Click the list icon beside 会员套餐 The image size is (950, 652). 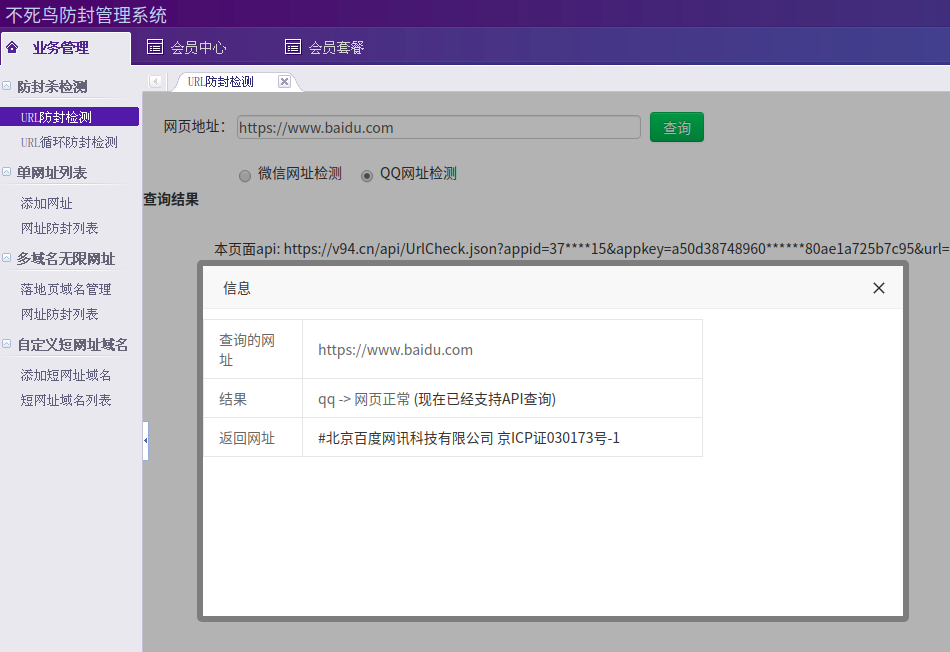[x=293, y=47]
